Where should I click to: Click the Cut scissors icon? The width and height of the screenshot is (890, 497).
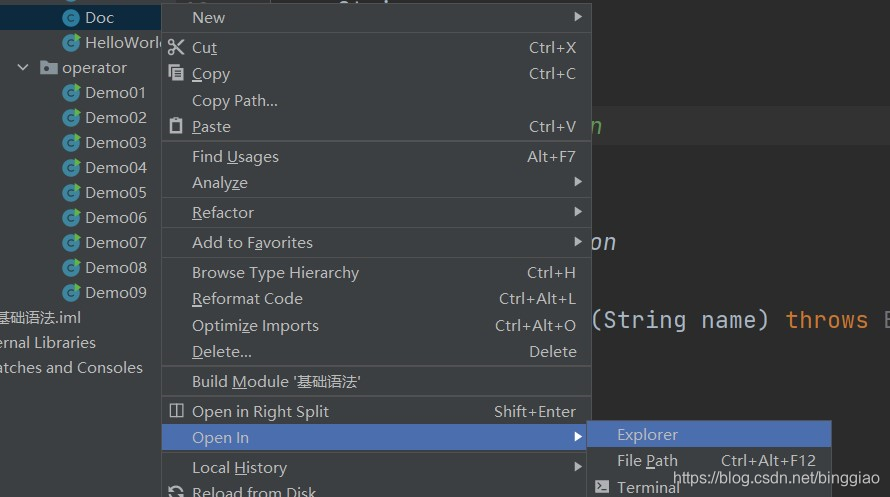176,47
